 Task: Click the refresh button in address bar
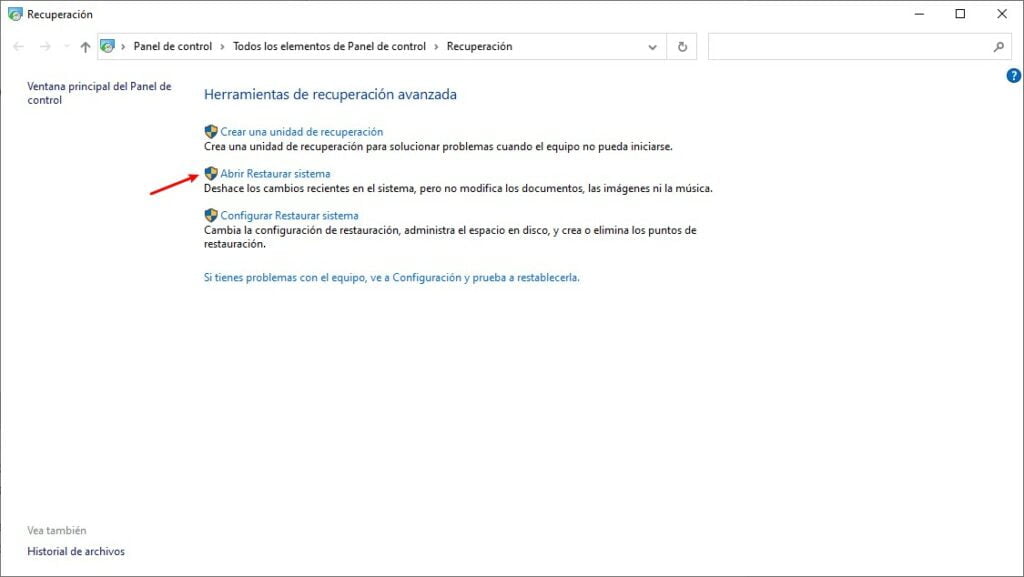click(682, 47)
